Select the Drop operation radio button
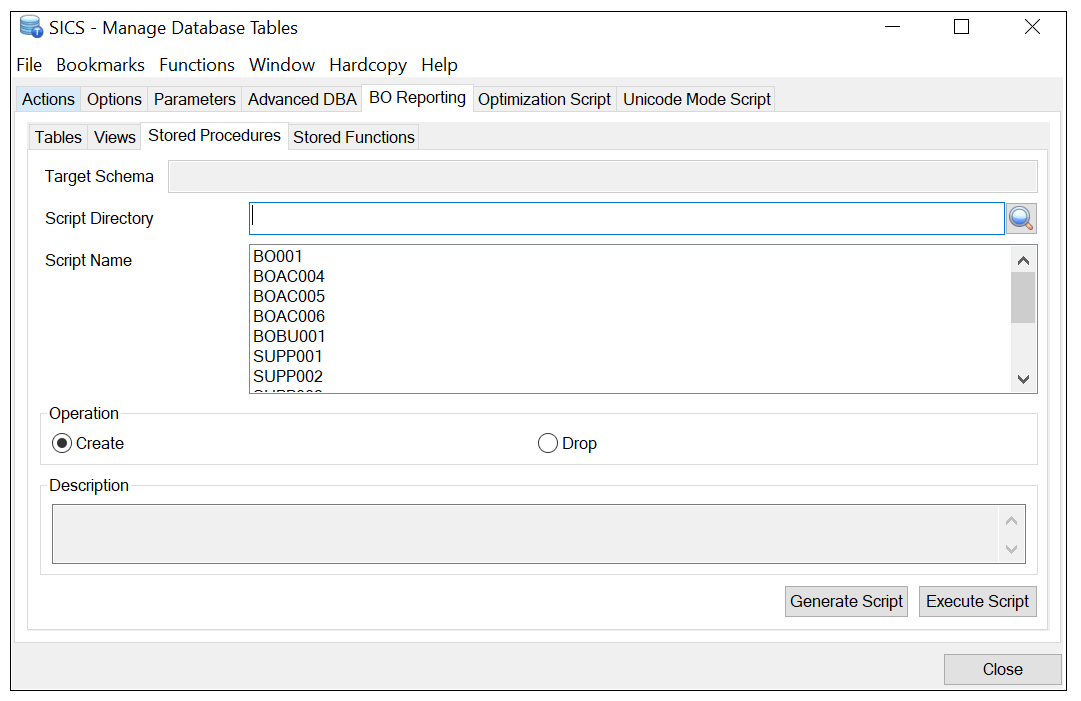Image resolution: width=1081 pixels, height=701 pixels. [548, 443]
